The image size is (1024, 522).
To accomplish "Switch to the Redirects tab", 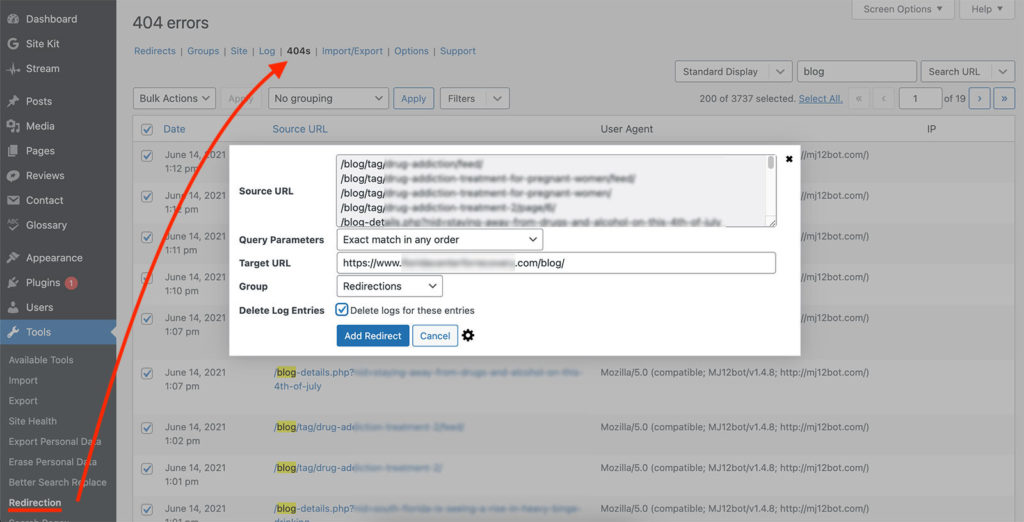I will (155, 51).
